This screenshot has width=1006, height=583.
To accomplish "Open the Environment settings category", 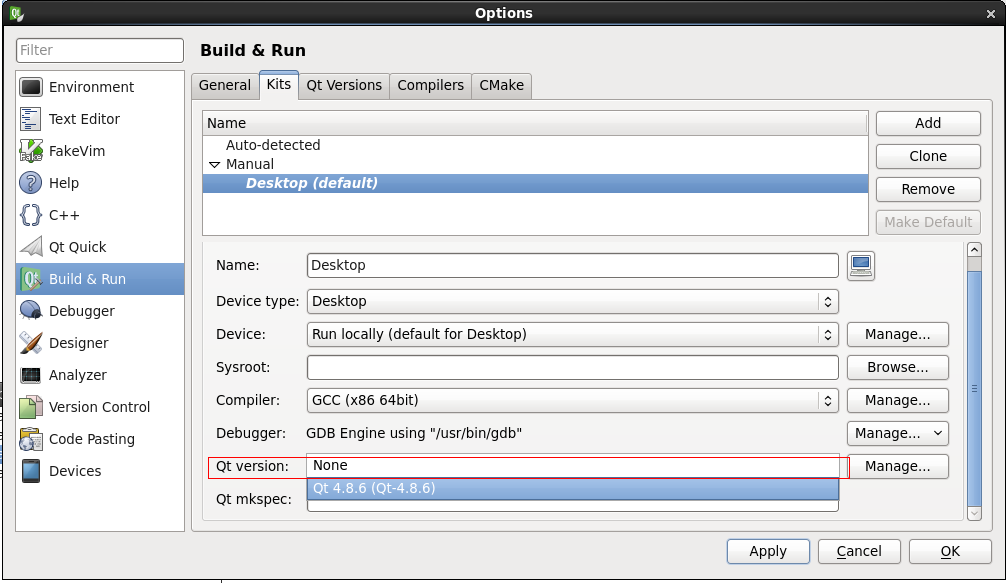I will [x=90, y=87].
